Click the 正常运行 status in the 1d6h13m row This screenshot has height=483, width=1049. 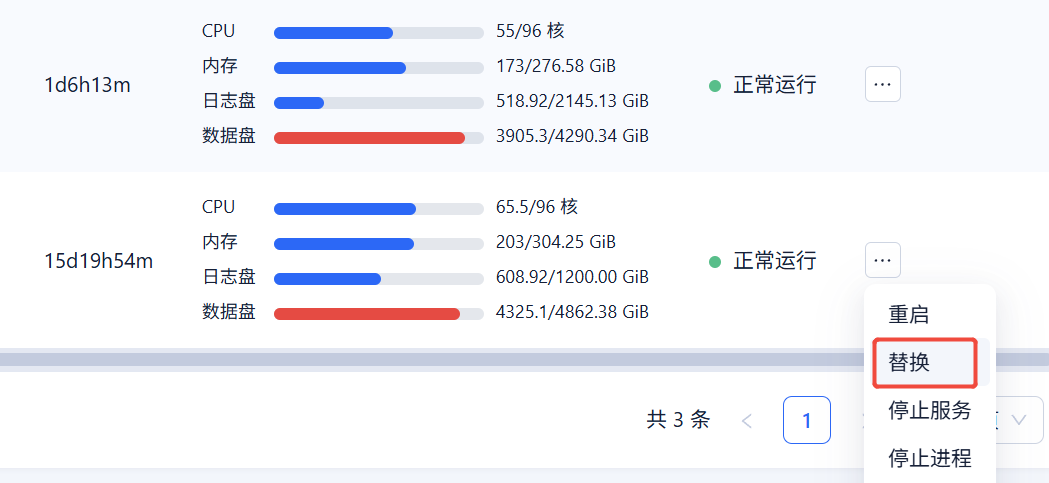[774, 86]
